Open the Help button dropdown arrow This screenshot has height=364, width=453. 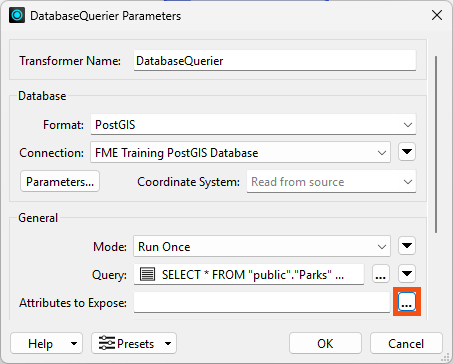[x=74, y=343]
